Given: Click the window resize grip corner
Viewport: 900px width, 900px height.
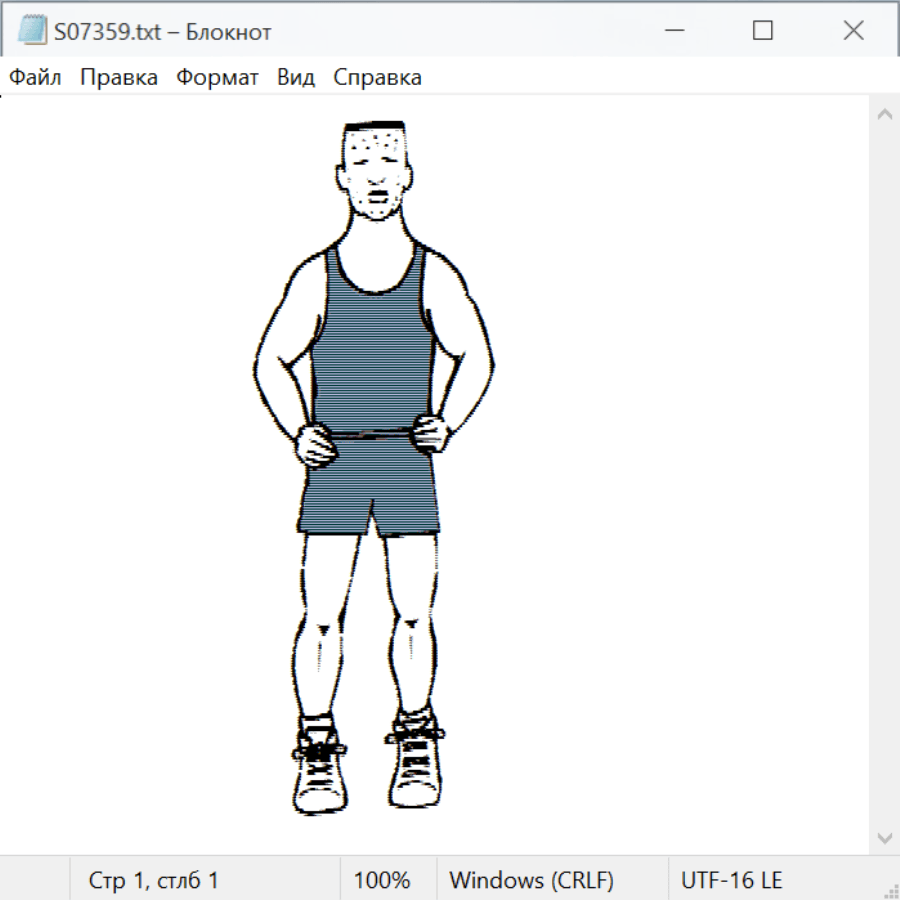Looking at the screenshot, I should coord(891,891).
